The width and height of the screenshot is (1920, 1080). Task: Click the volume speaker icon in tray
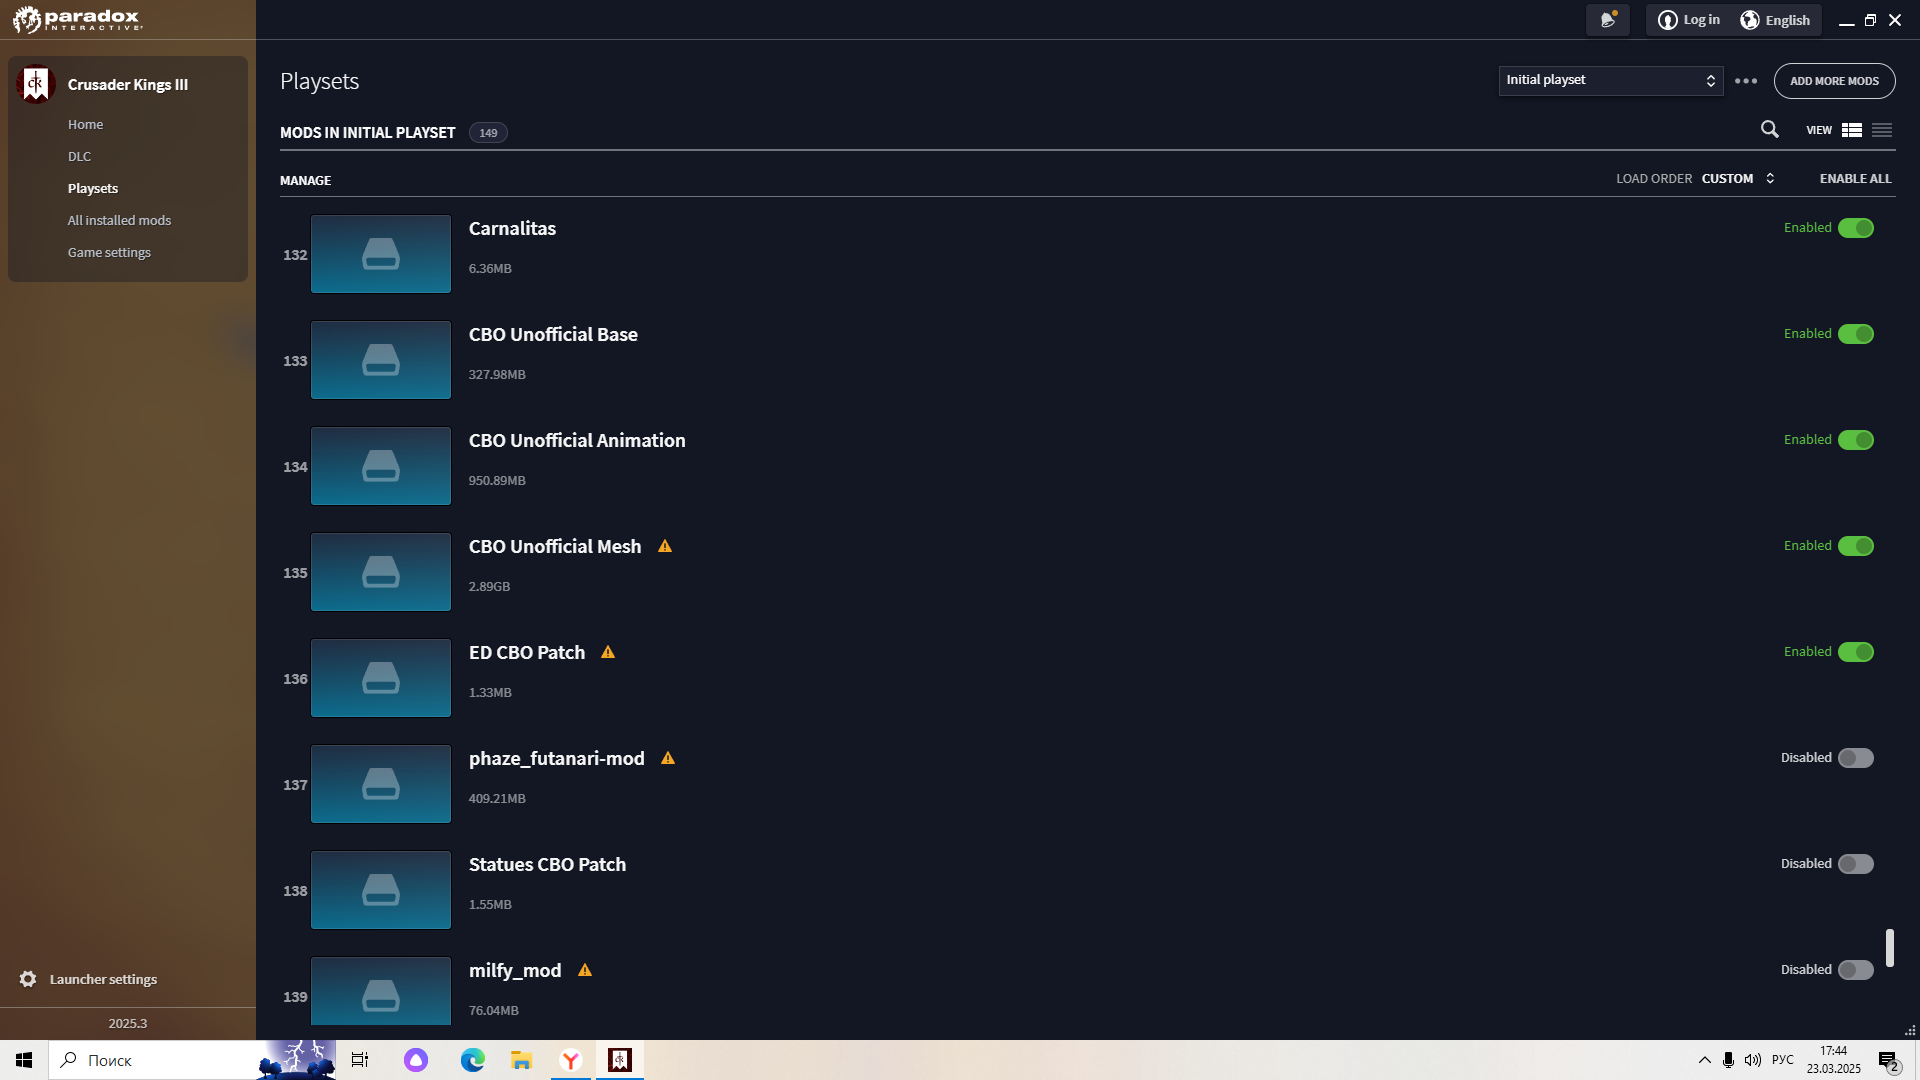point(1753,1060)
